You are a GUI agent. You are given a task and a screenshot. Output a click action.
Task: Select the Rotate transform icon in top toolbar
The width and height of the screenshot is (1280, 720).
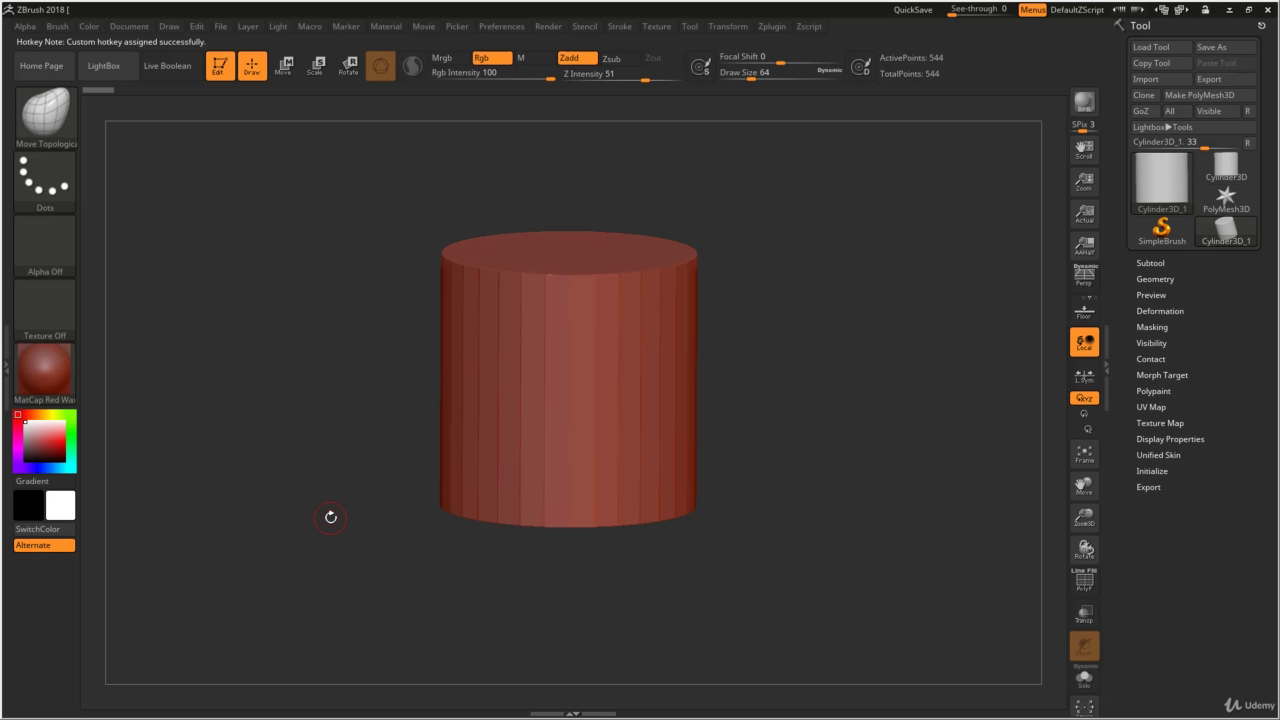348,66
